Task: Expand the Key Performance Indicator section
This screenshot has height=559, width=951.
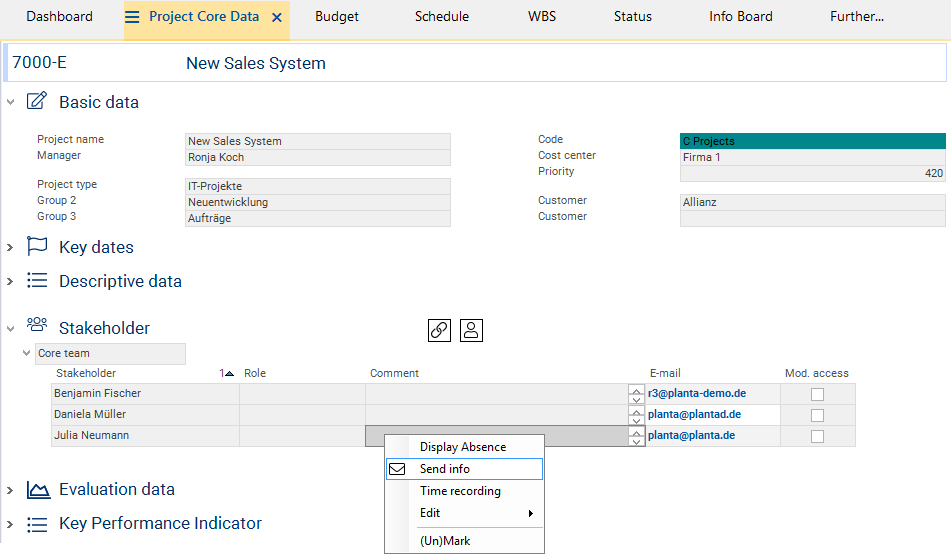Action: coord(10,524)
